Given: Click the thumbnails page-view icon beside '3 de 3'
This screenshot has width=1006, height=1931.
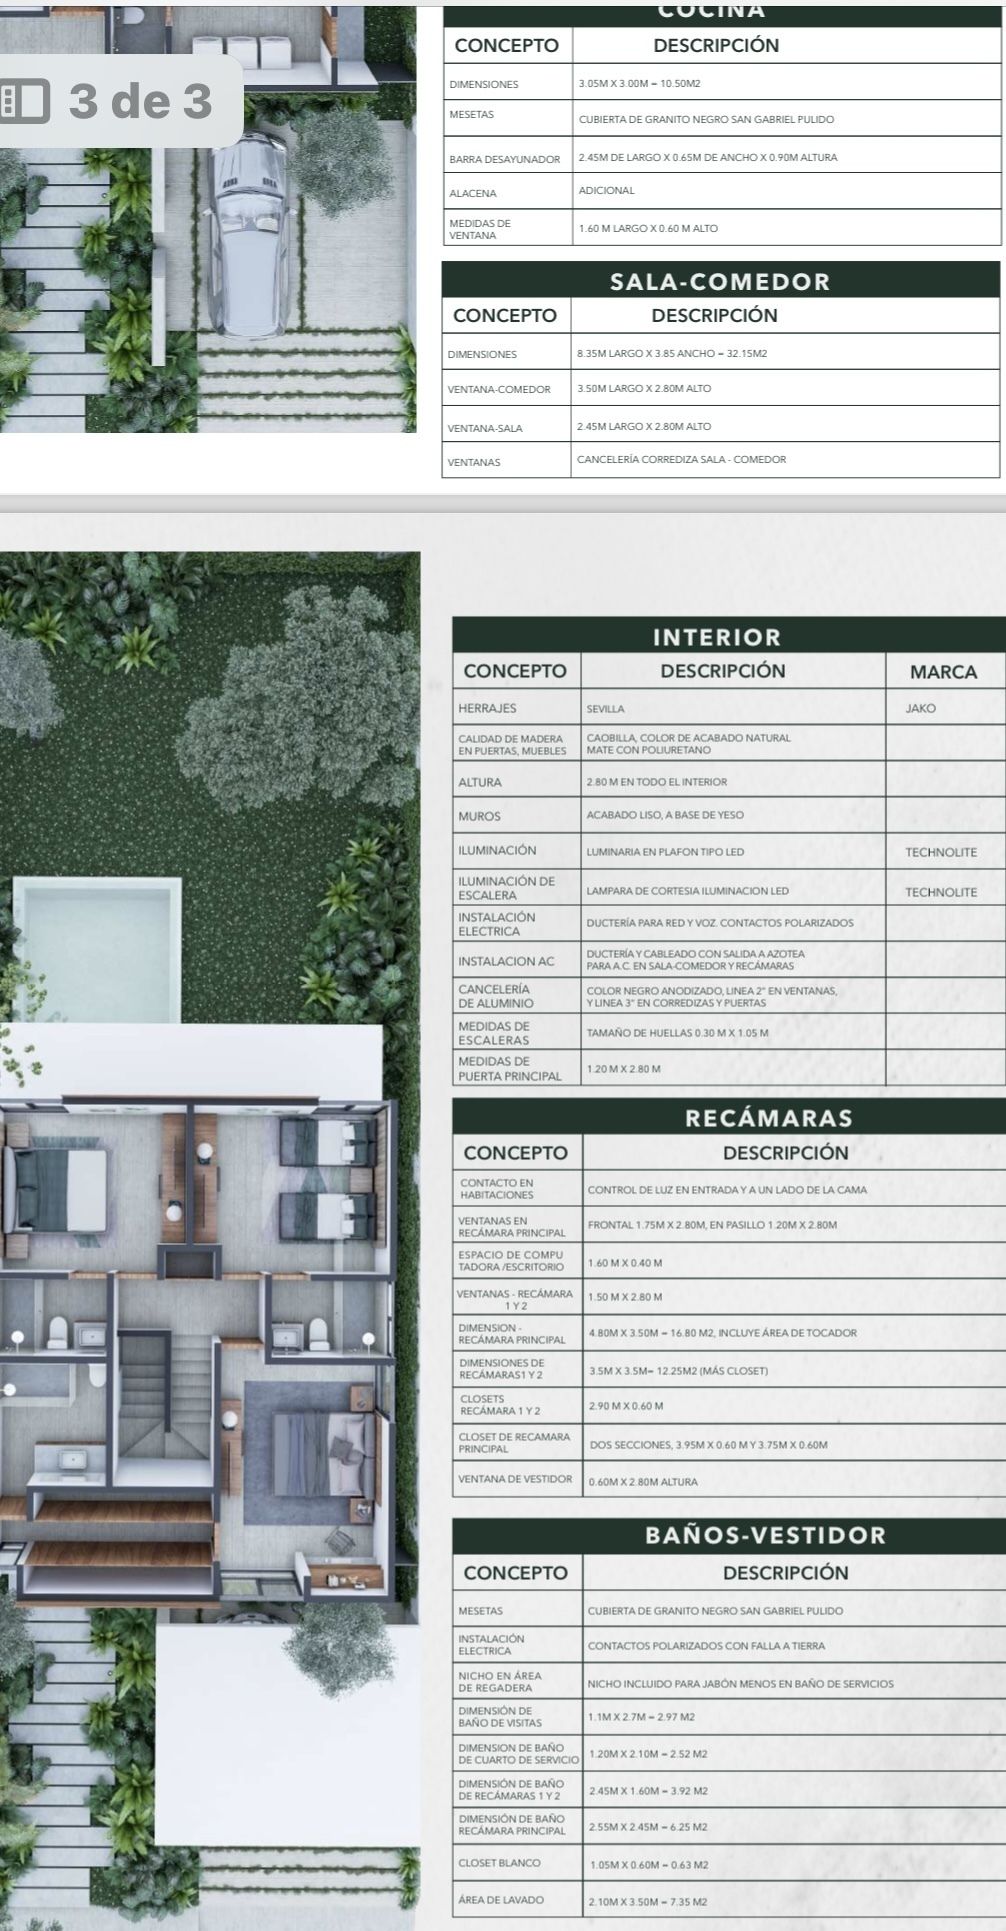Looking at the screenshot, I should 26,102.
